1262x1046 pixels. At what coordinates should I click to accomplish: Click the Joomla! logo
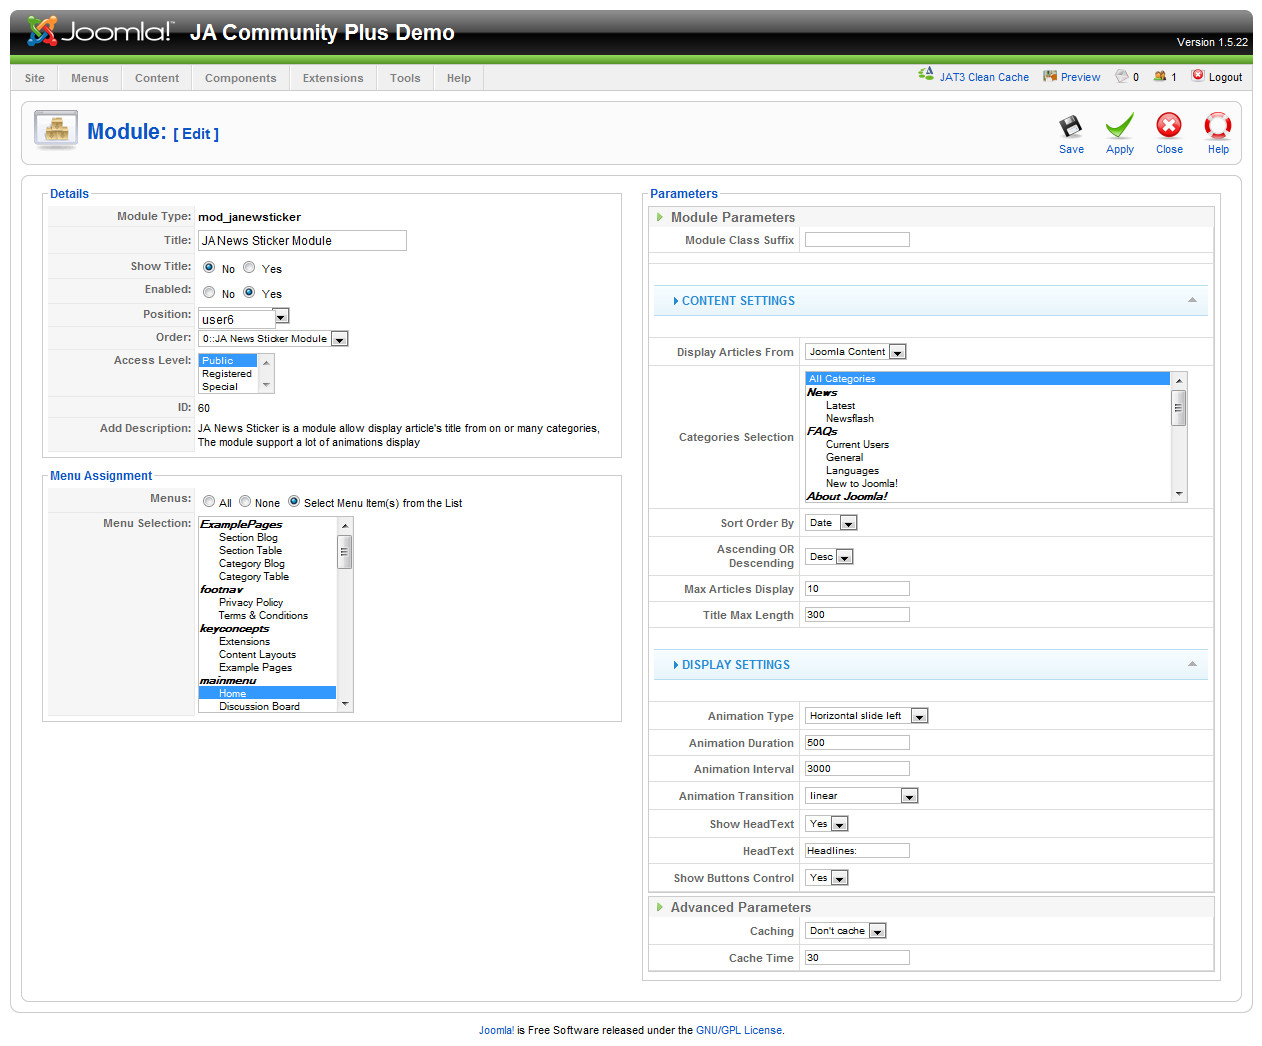(100, 32)
